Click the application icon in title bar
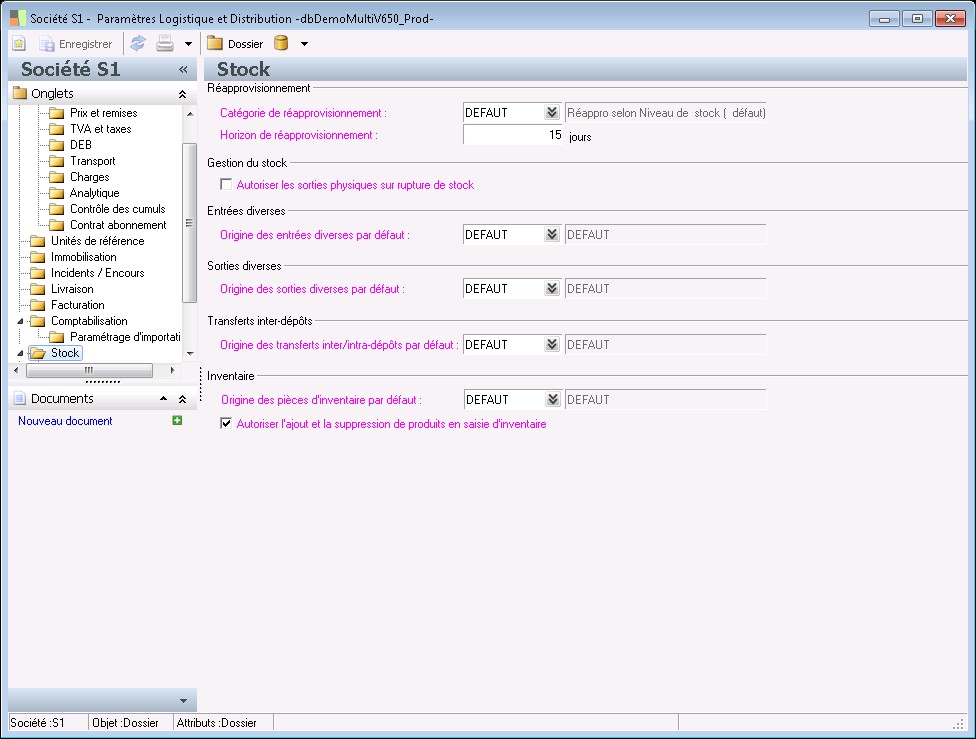The image size is (976, 739). 18,18
